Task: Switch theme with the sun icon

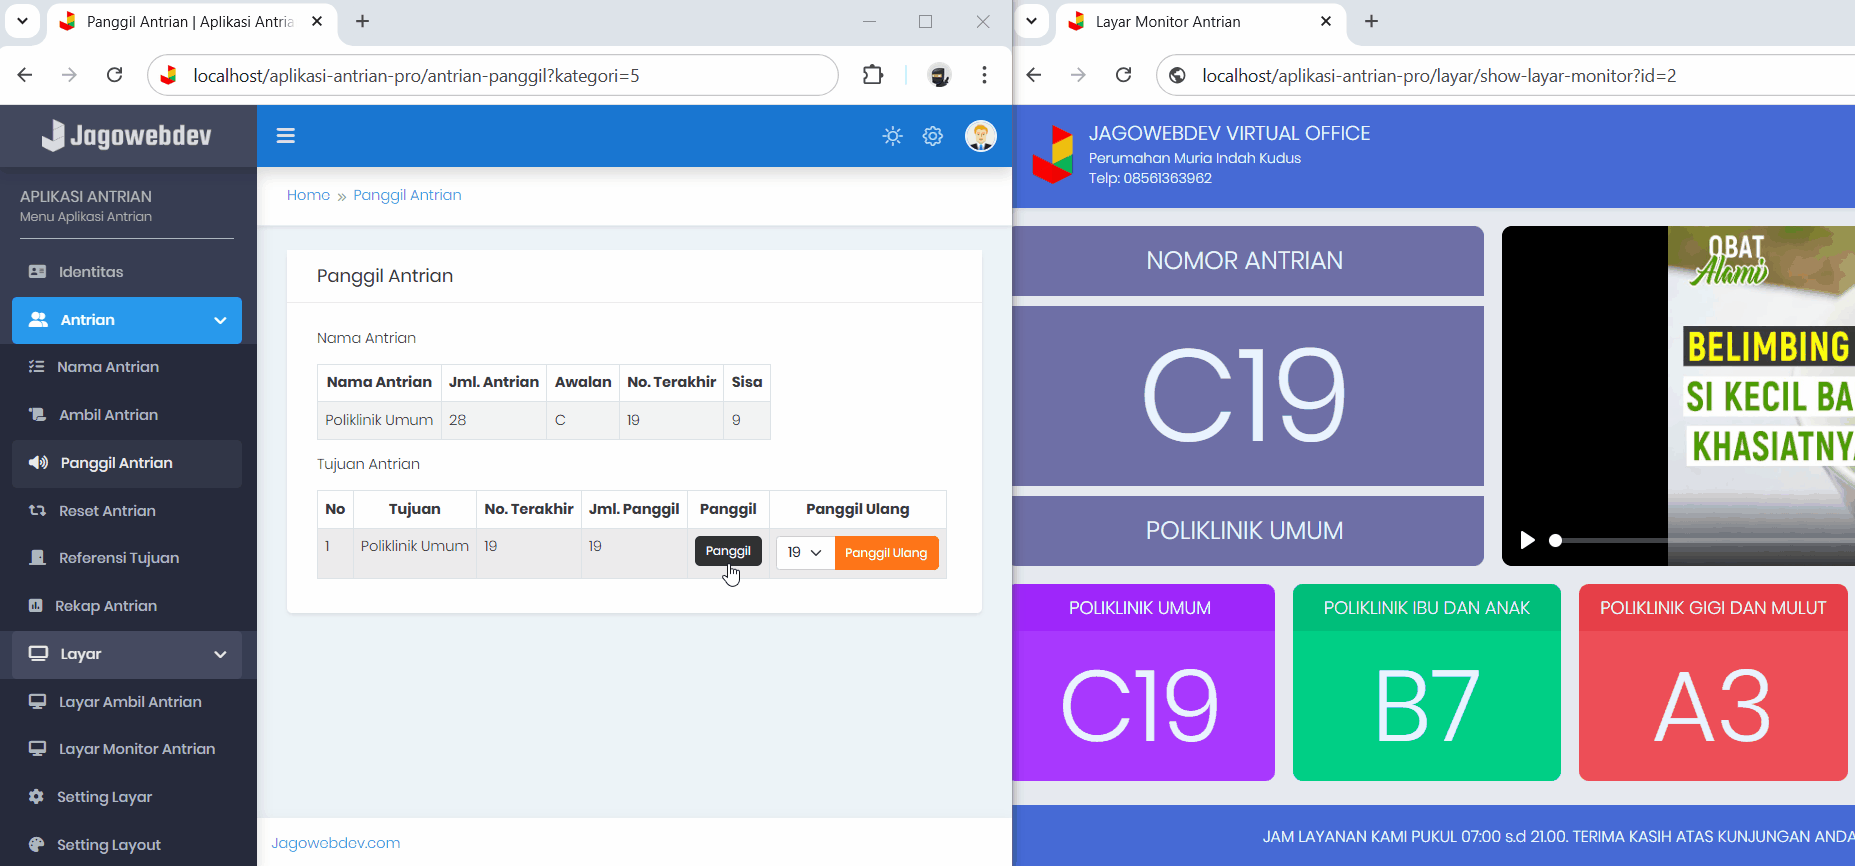Action: (x=892, y=136)
